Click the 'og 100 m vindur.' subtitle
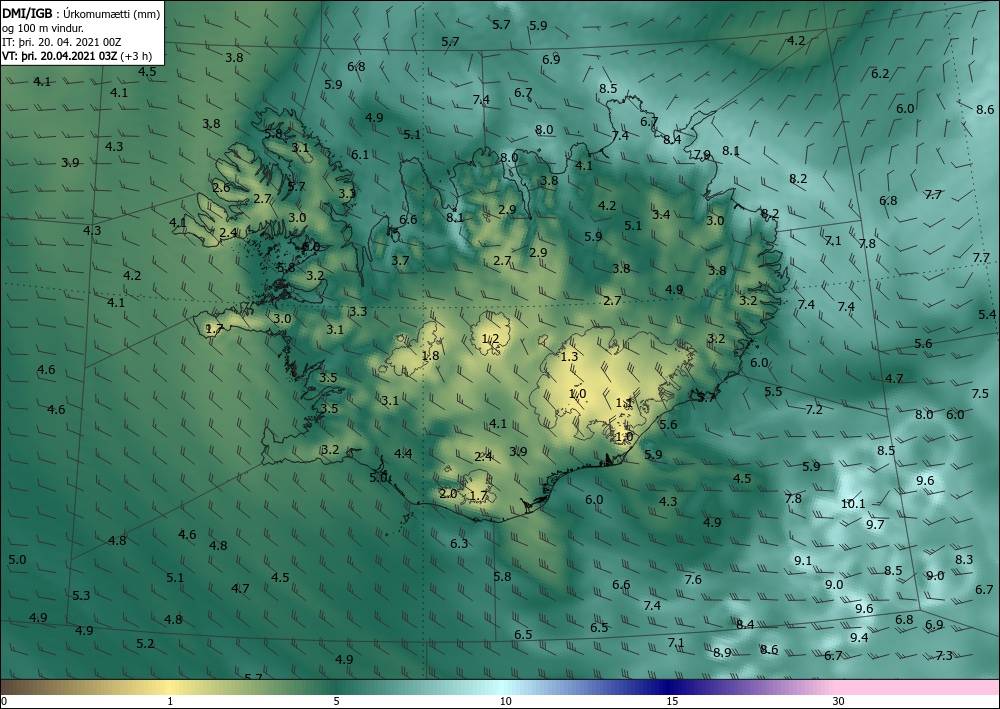 coord(42,28)
